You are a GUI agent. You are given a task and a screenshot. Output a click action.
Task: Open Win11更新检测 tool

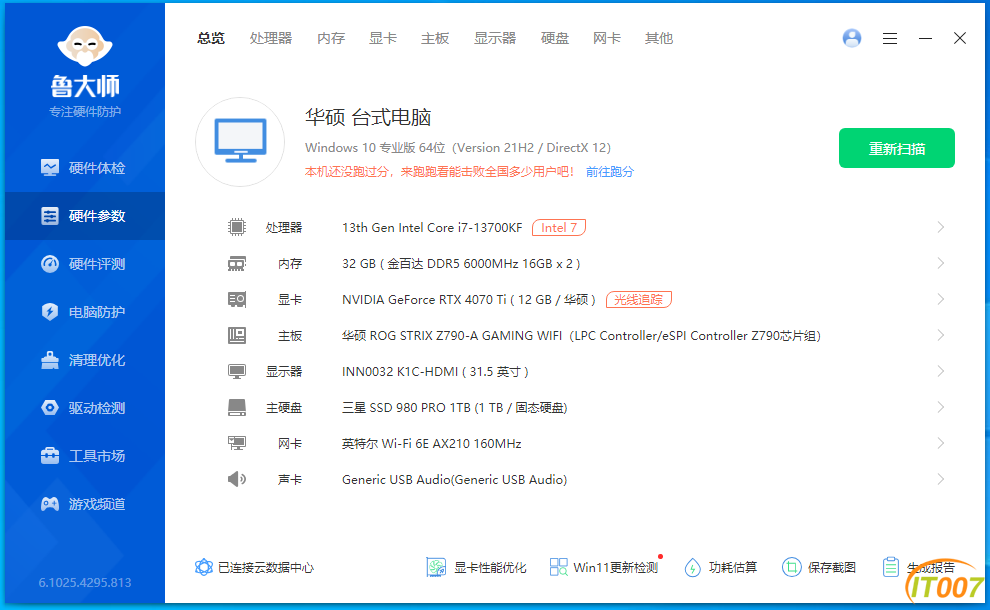604,568
